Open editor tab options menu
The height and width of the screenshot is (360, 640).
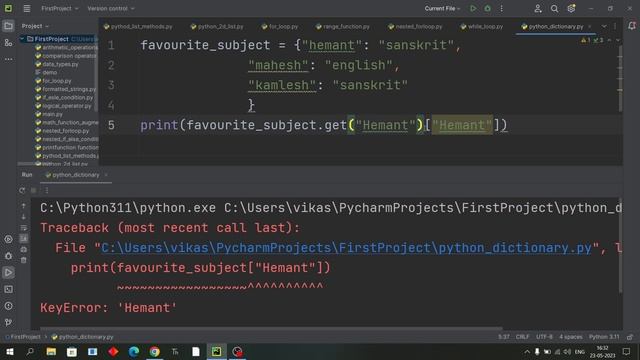(615, 27)
